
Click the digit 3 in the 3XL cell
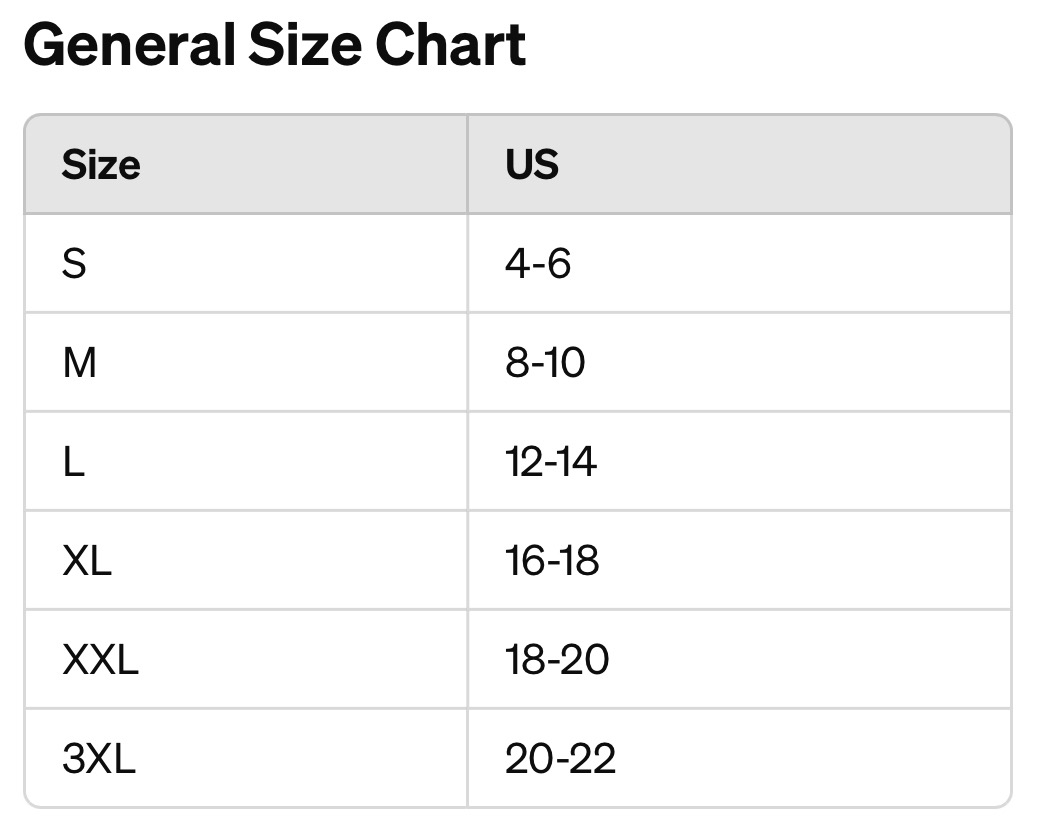click(x=72, y=759)
